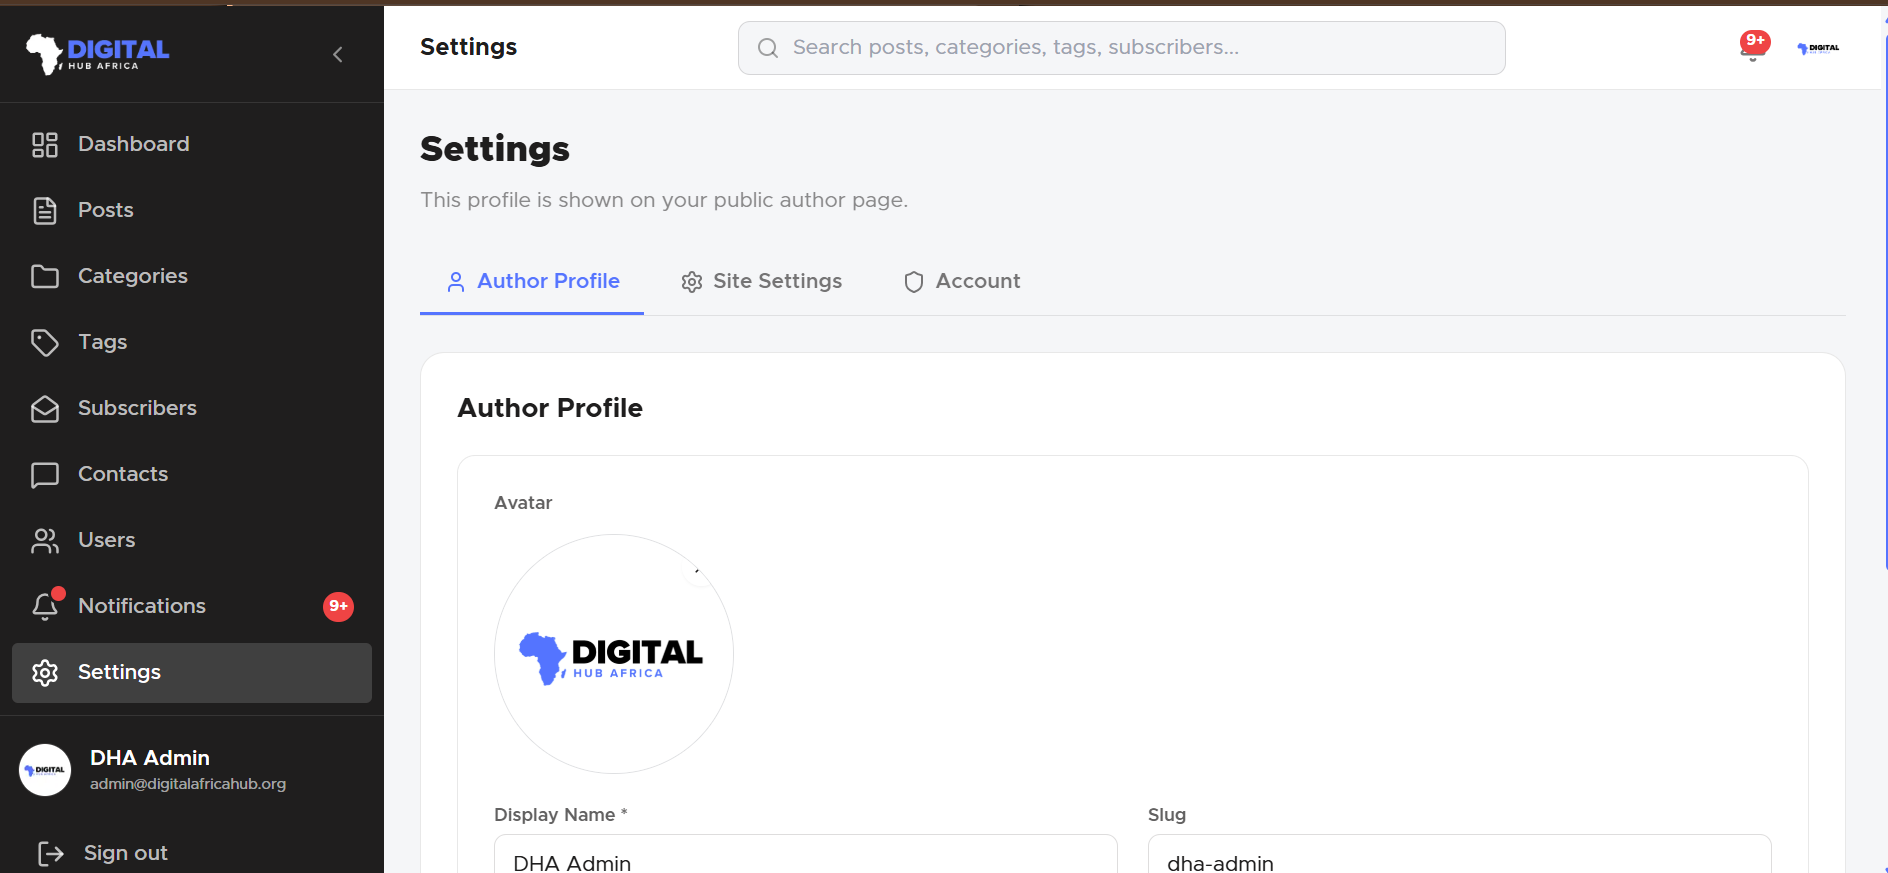Screen dimensions: 1888x873
Task: Switch to the Site Settings tab
Action: point(761,282)
